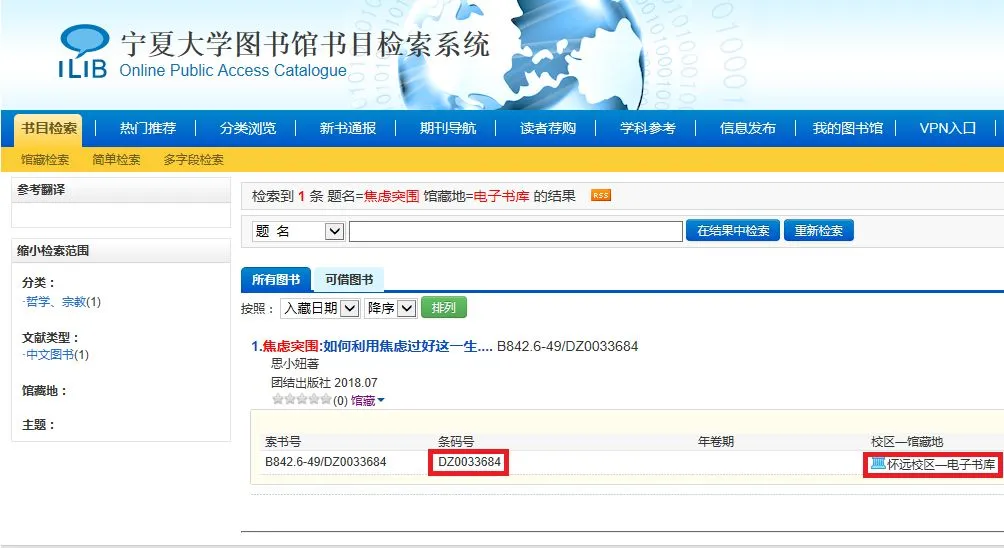Screen dimensions: 1004x548
Task: Click the 宁夏大学图书馆书目检索系统 title
Action: tap(305, 44)
